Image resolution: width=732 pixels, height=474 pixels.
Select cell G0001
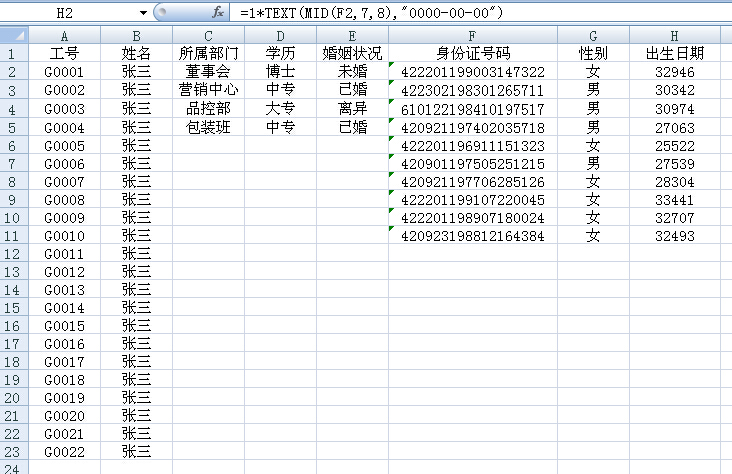point(64,71)
